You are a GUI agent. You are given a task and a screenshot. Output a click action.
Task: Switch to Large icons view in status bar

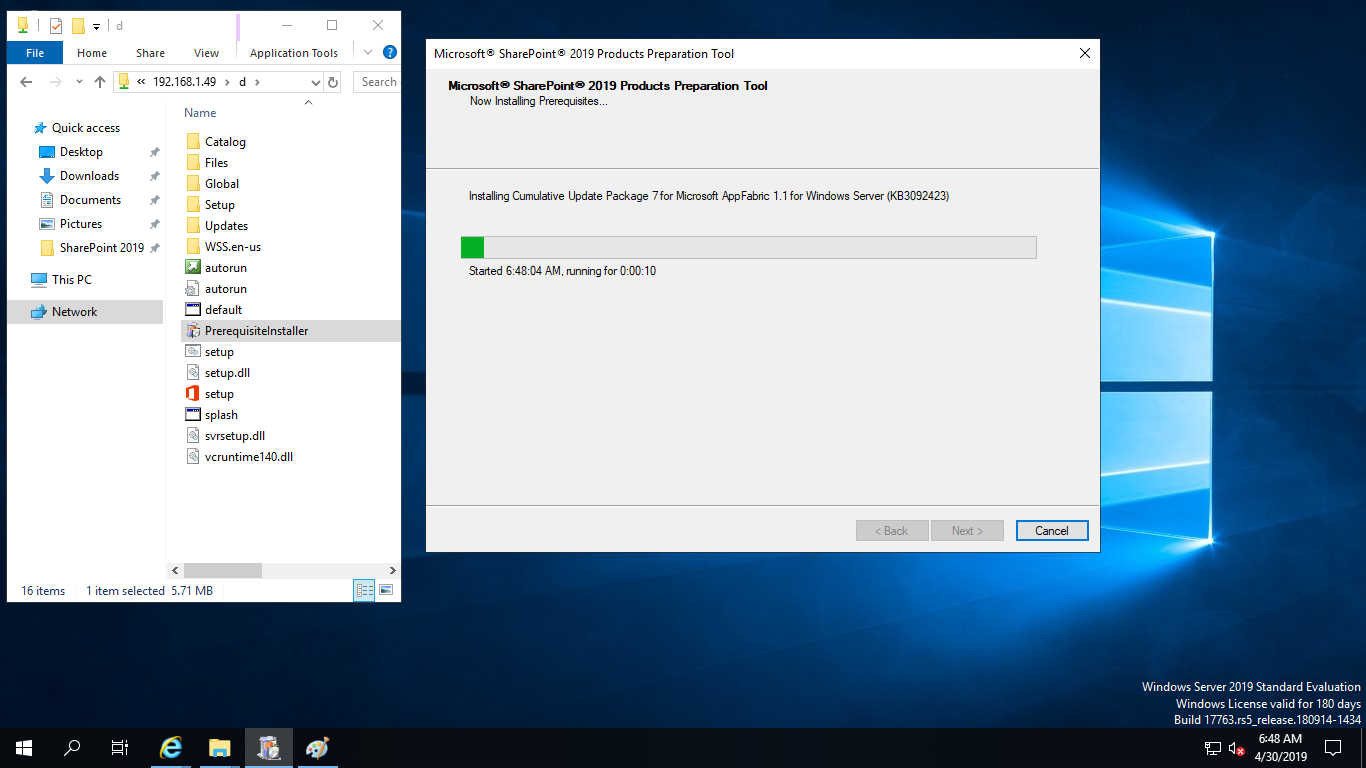point(386,590)
